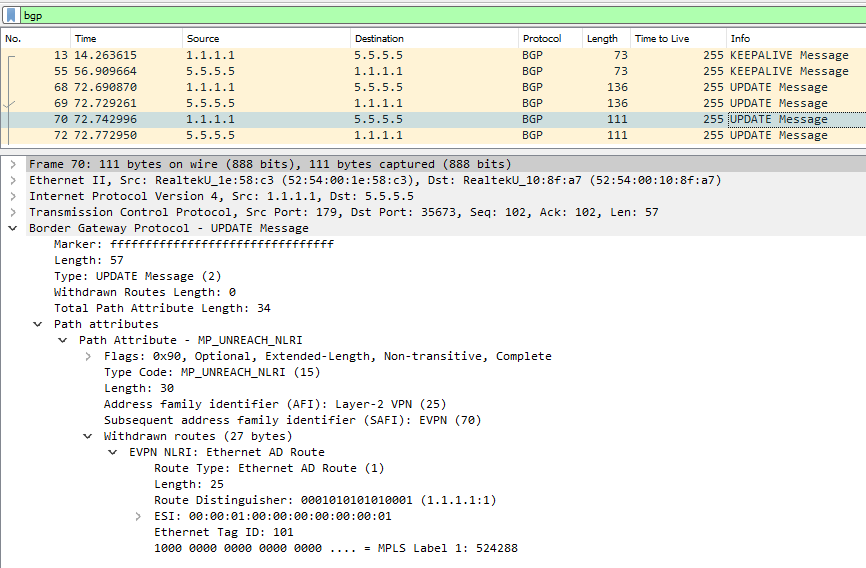Select packet number 13 KEEPALIVE row
The width and height of the screenshot is (866, 568).
click(x=400, y=55)
